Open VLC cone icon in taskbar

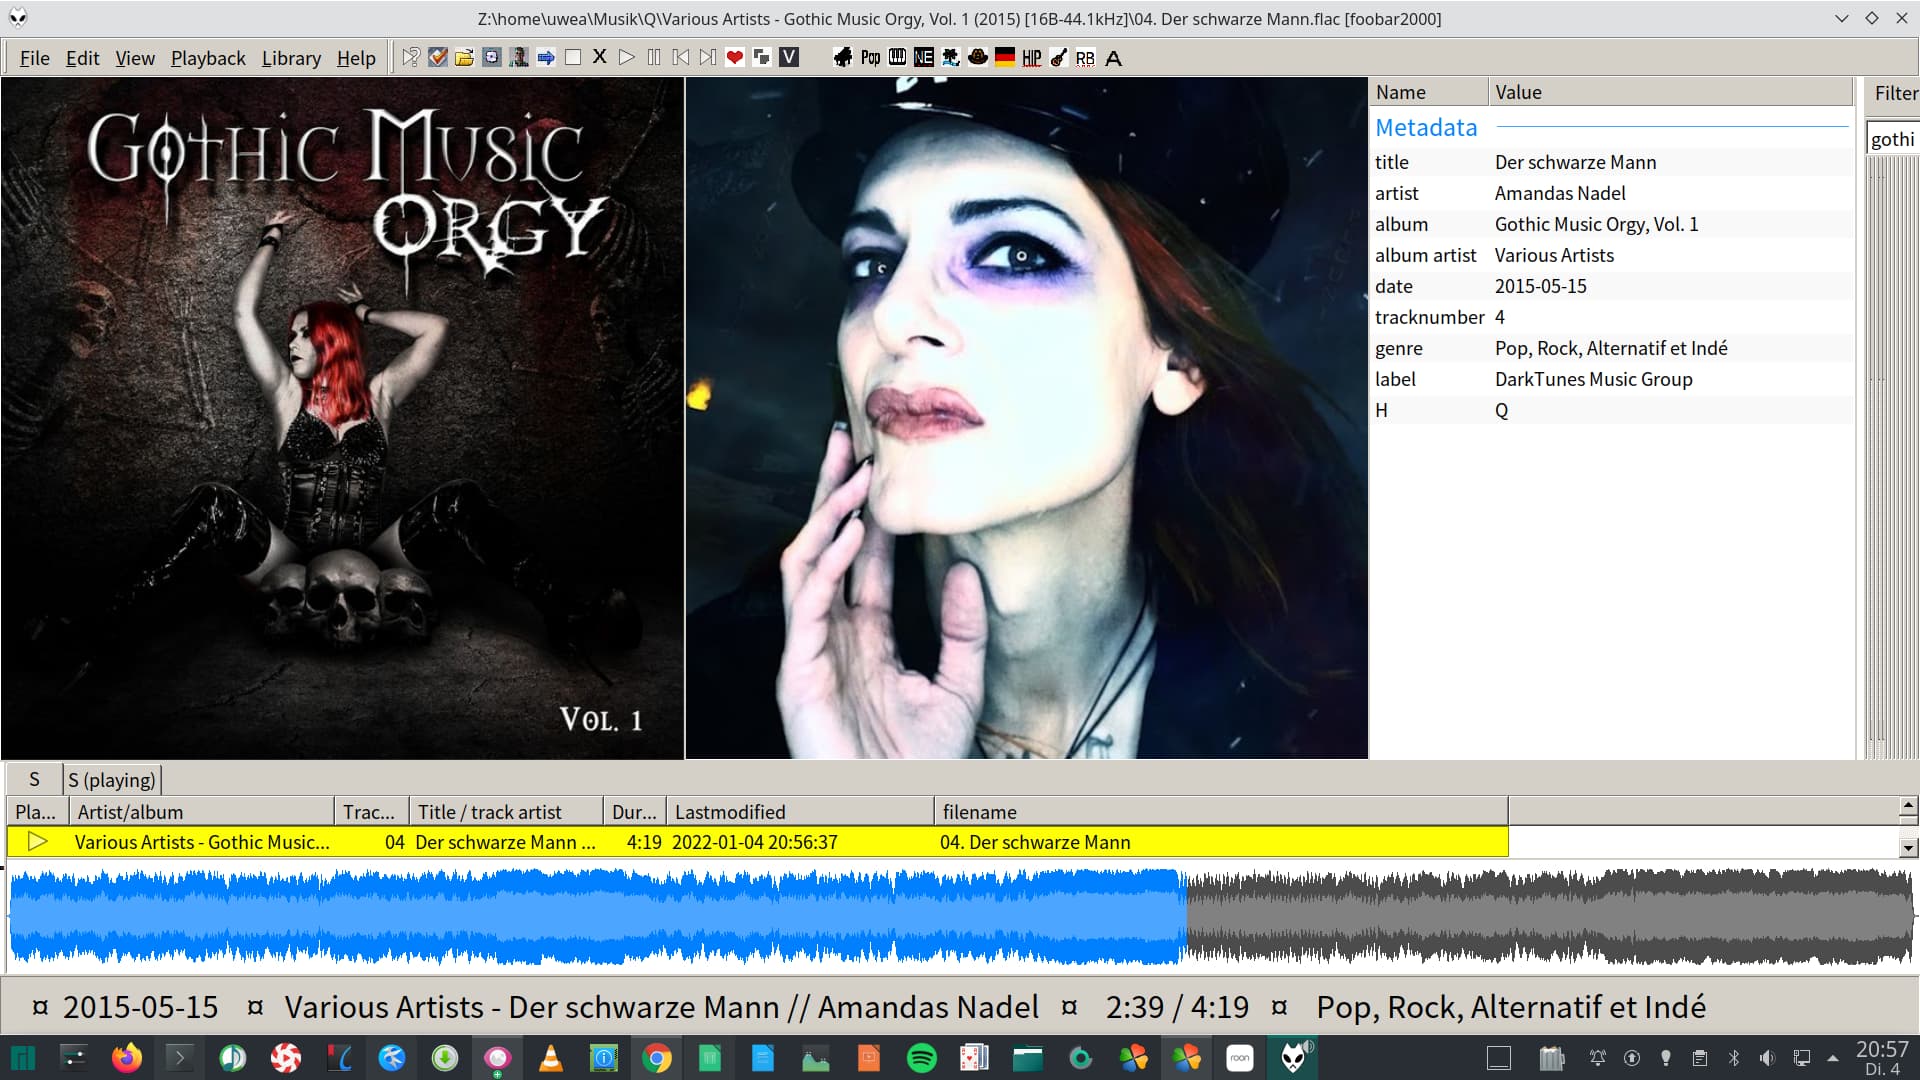550,1058
